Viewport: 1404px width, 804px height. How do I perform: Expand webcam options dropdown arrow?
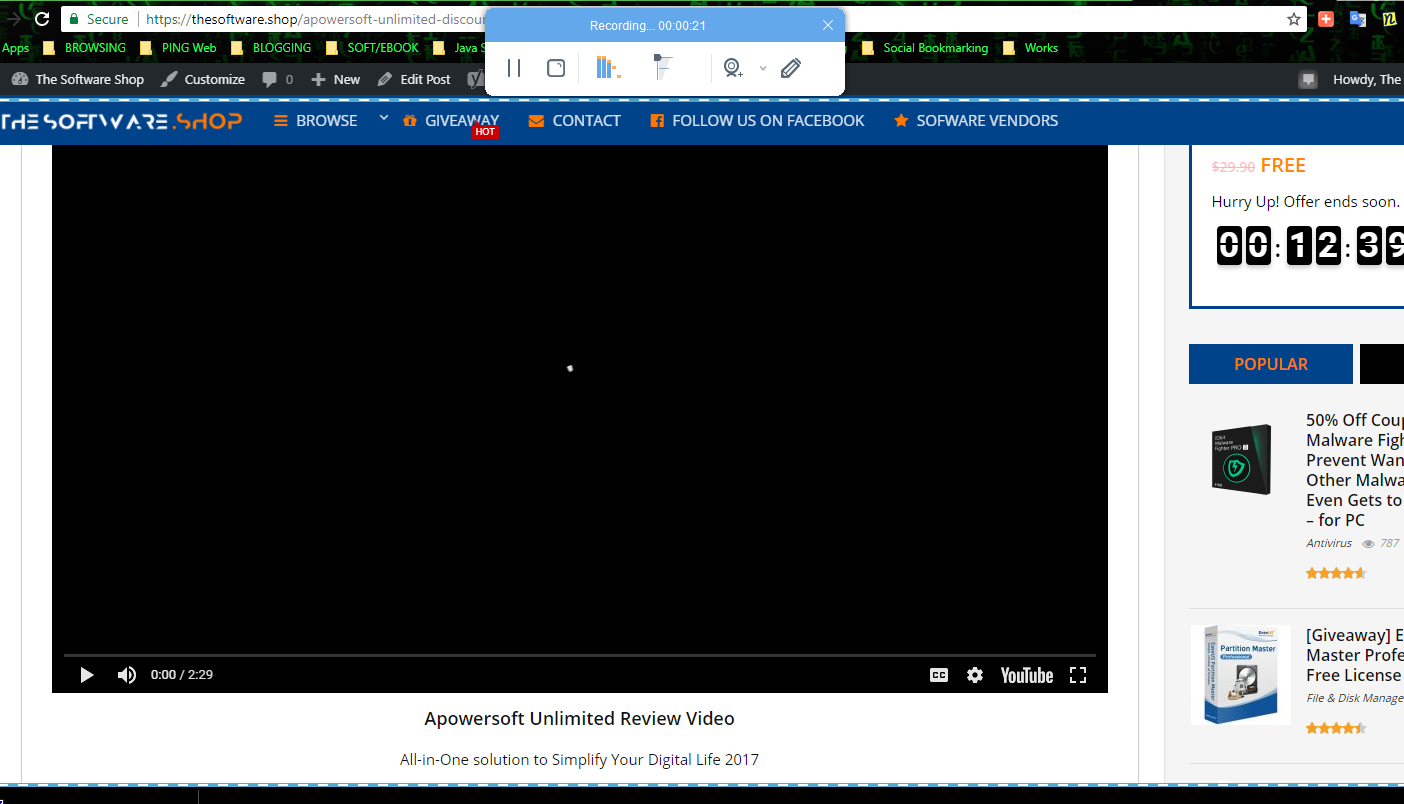tap(763, 68)
